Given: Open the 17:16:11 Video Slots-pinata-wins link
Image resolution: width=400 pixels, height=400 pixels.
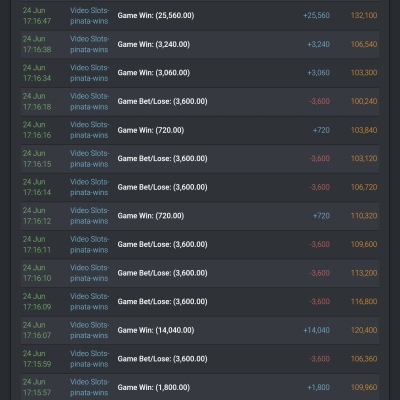Looking at the screenshot, I should pos(89,245).
